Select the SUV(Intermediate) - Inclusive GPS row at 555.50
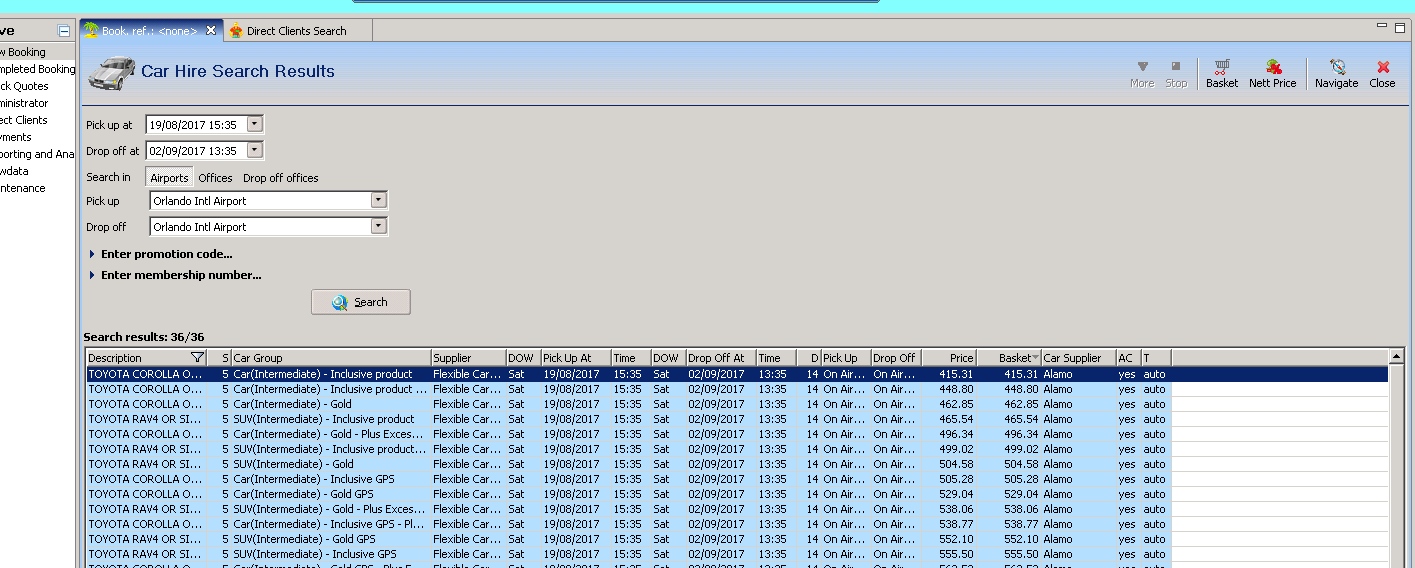1415x568 pixels. [737, 554]
